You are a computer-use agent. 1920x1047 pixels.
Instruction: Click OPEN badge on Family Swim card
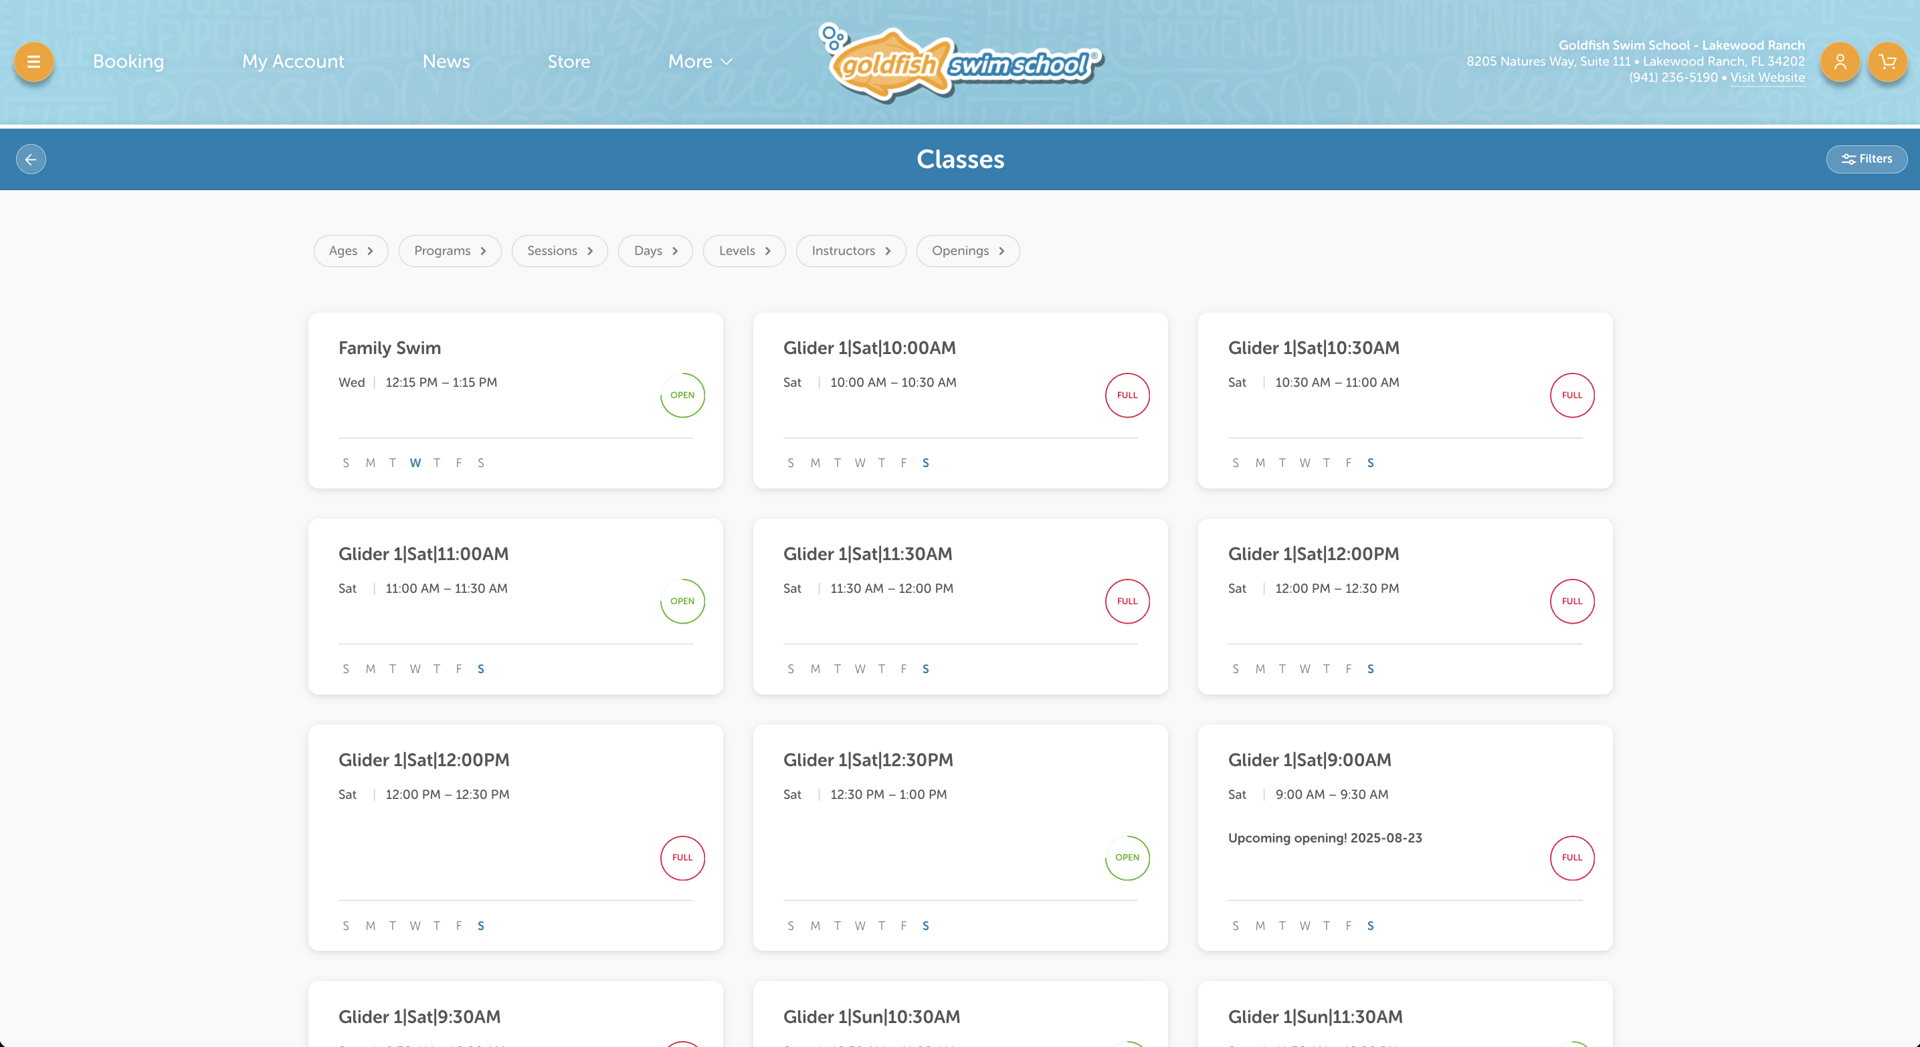683,395
